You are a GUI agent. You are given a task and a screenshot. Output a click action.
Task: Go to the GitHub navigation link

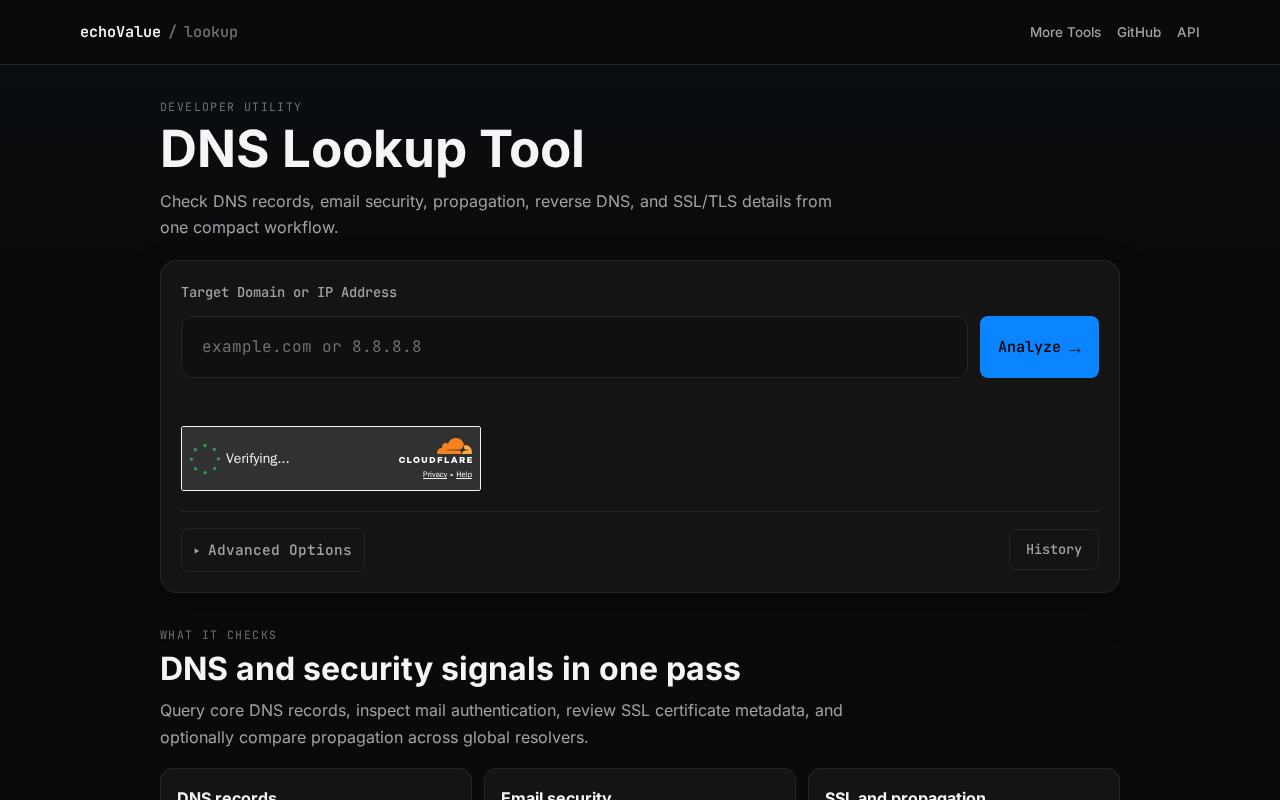(x=1139, y=32)
